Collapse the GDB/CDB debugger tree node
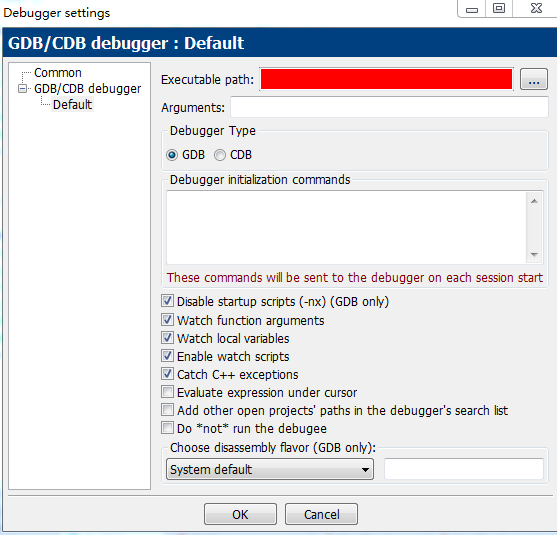The width and height of the screenshot is (557, 535). point(22,88)
